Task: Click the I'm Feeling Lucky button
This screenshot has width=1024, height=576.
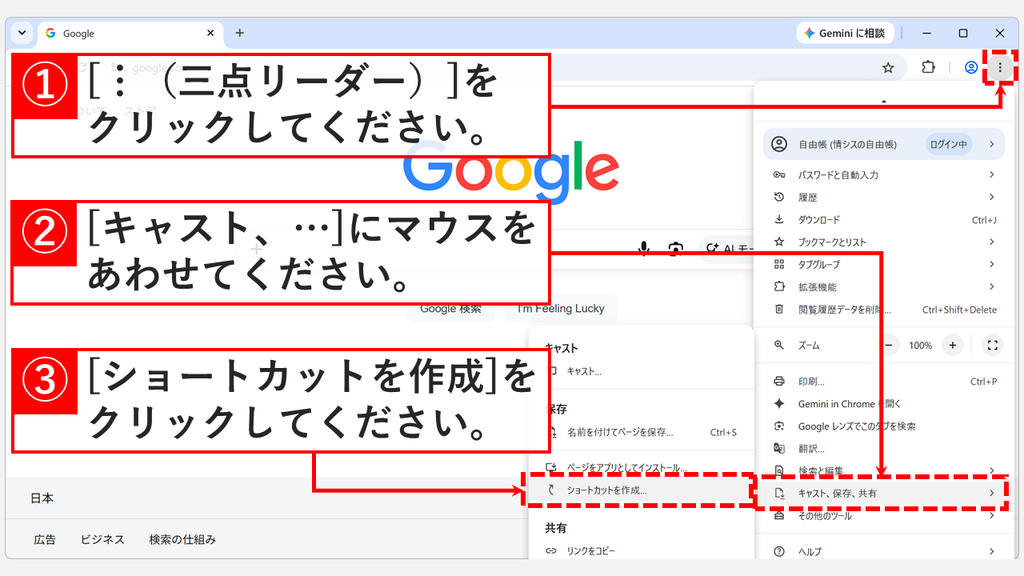Action: pos(560,308)
